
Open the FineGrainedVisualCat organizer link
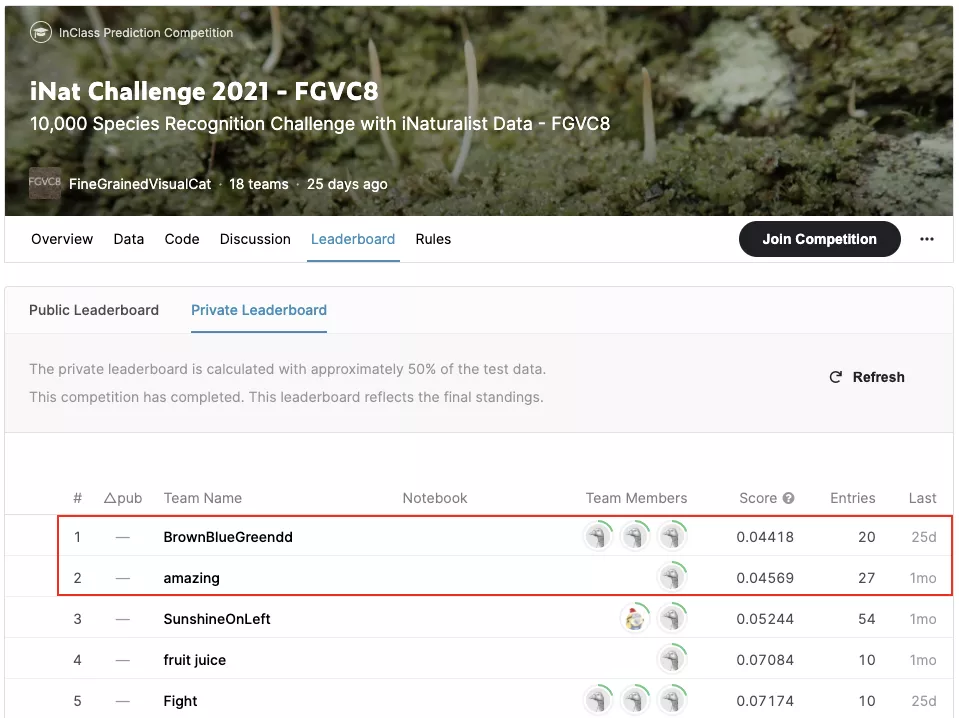(x=140, y=184)
